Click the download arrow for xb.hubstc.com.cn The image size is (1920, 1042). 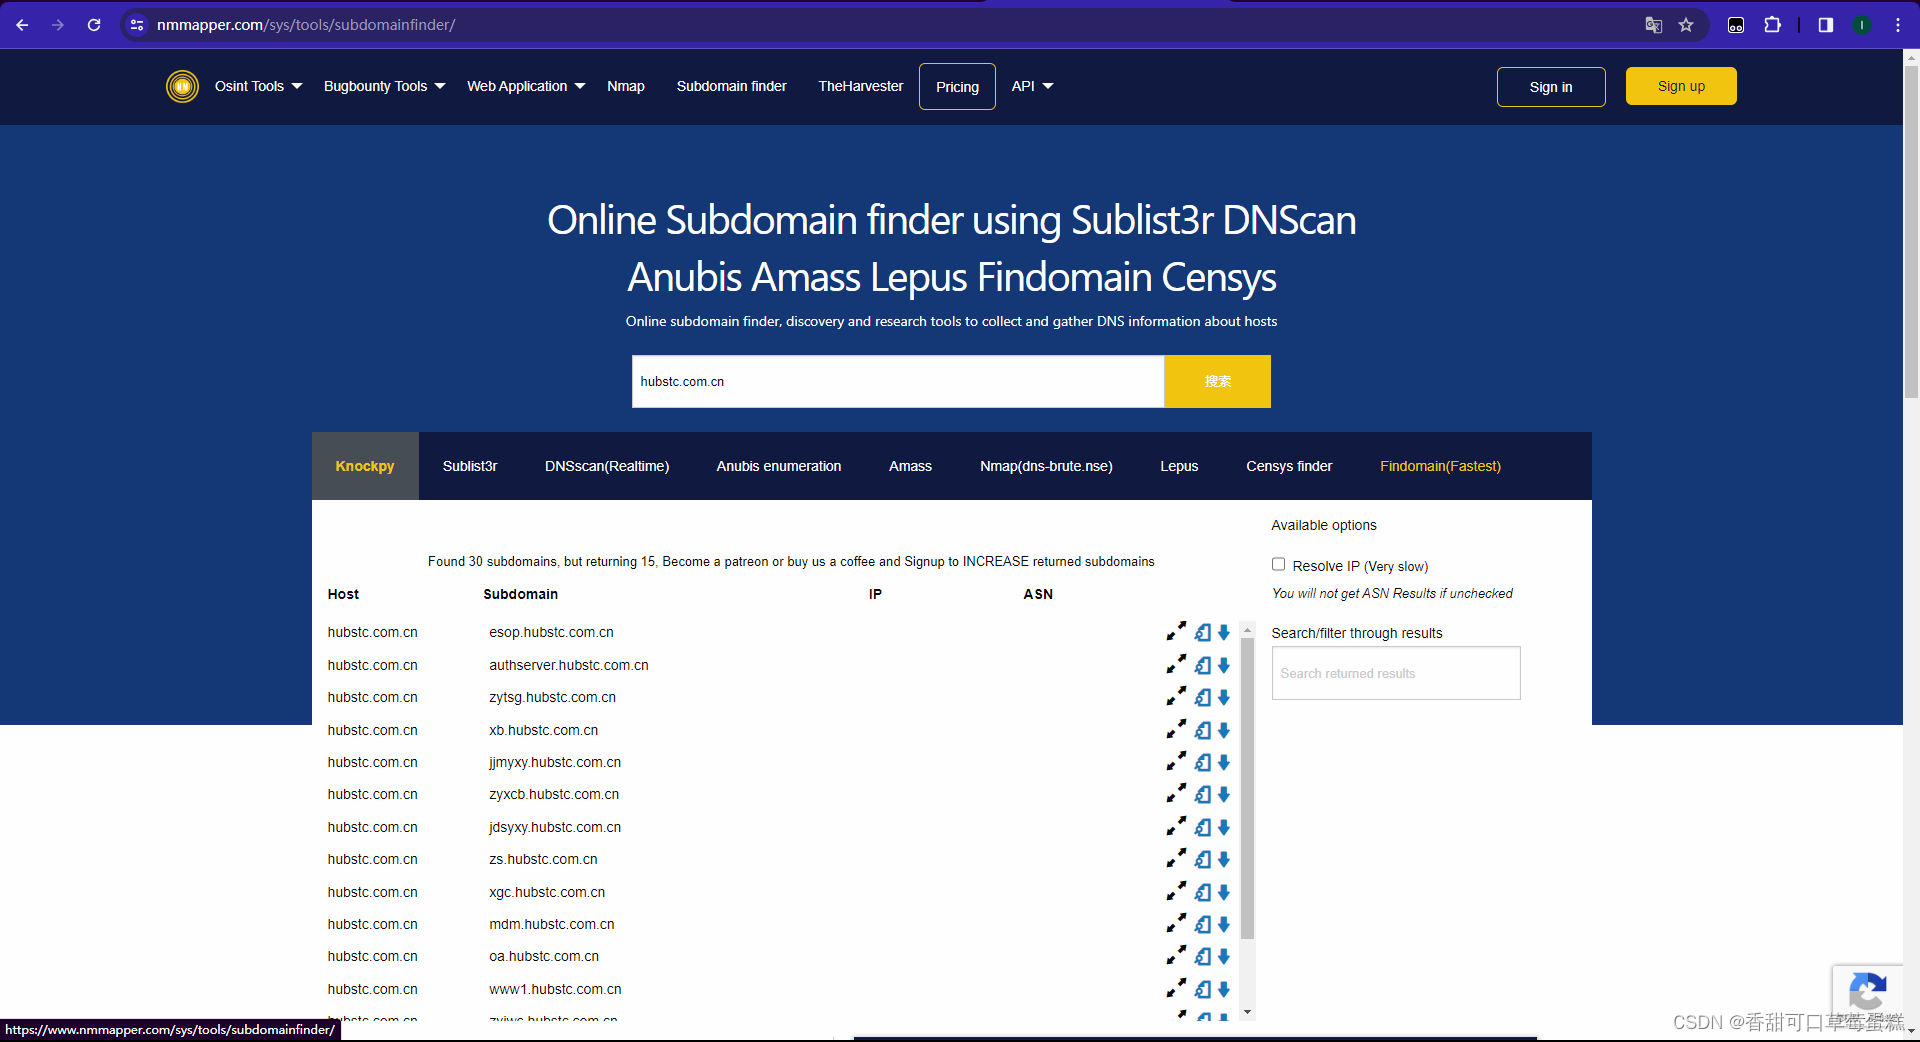point(1224,730)
